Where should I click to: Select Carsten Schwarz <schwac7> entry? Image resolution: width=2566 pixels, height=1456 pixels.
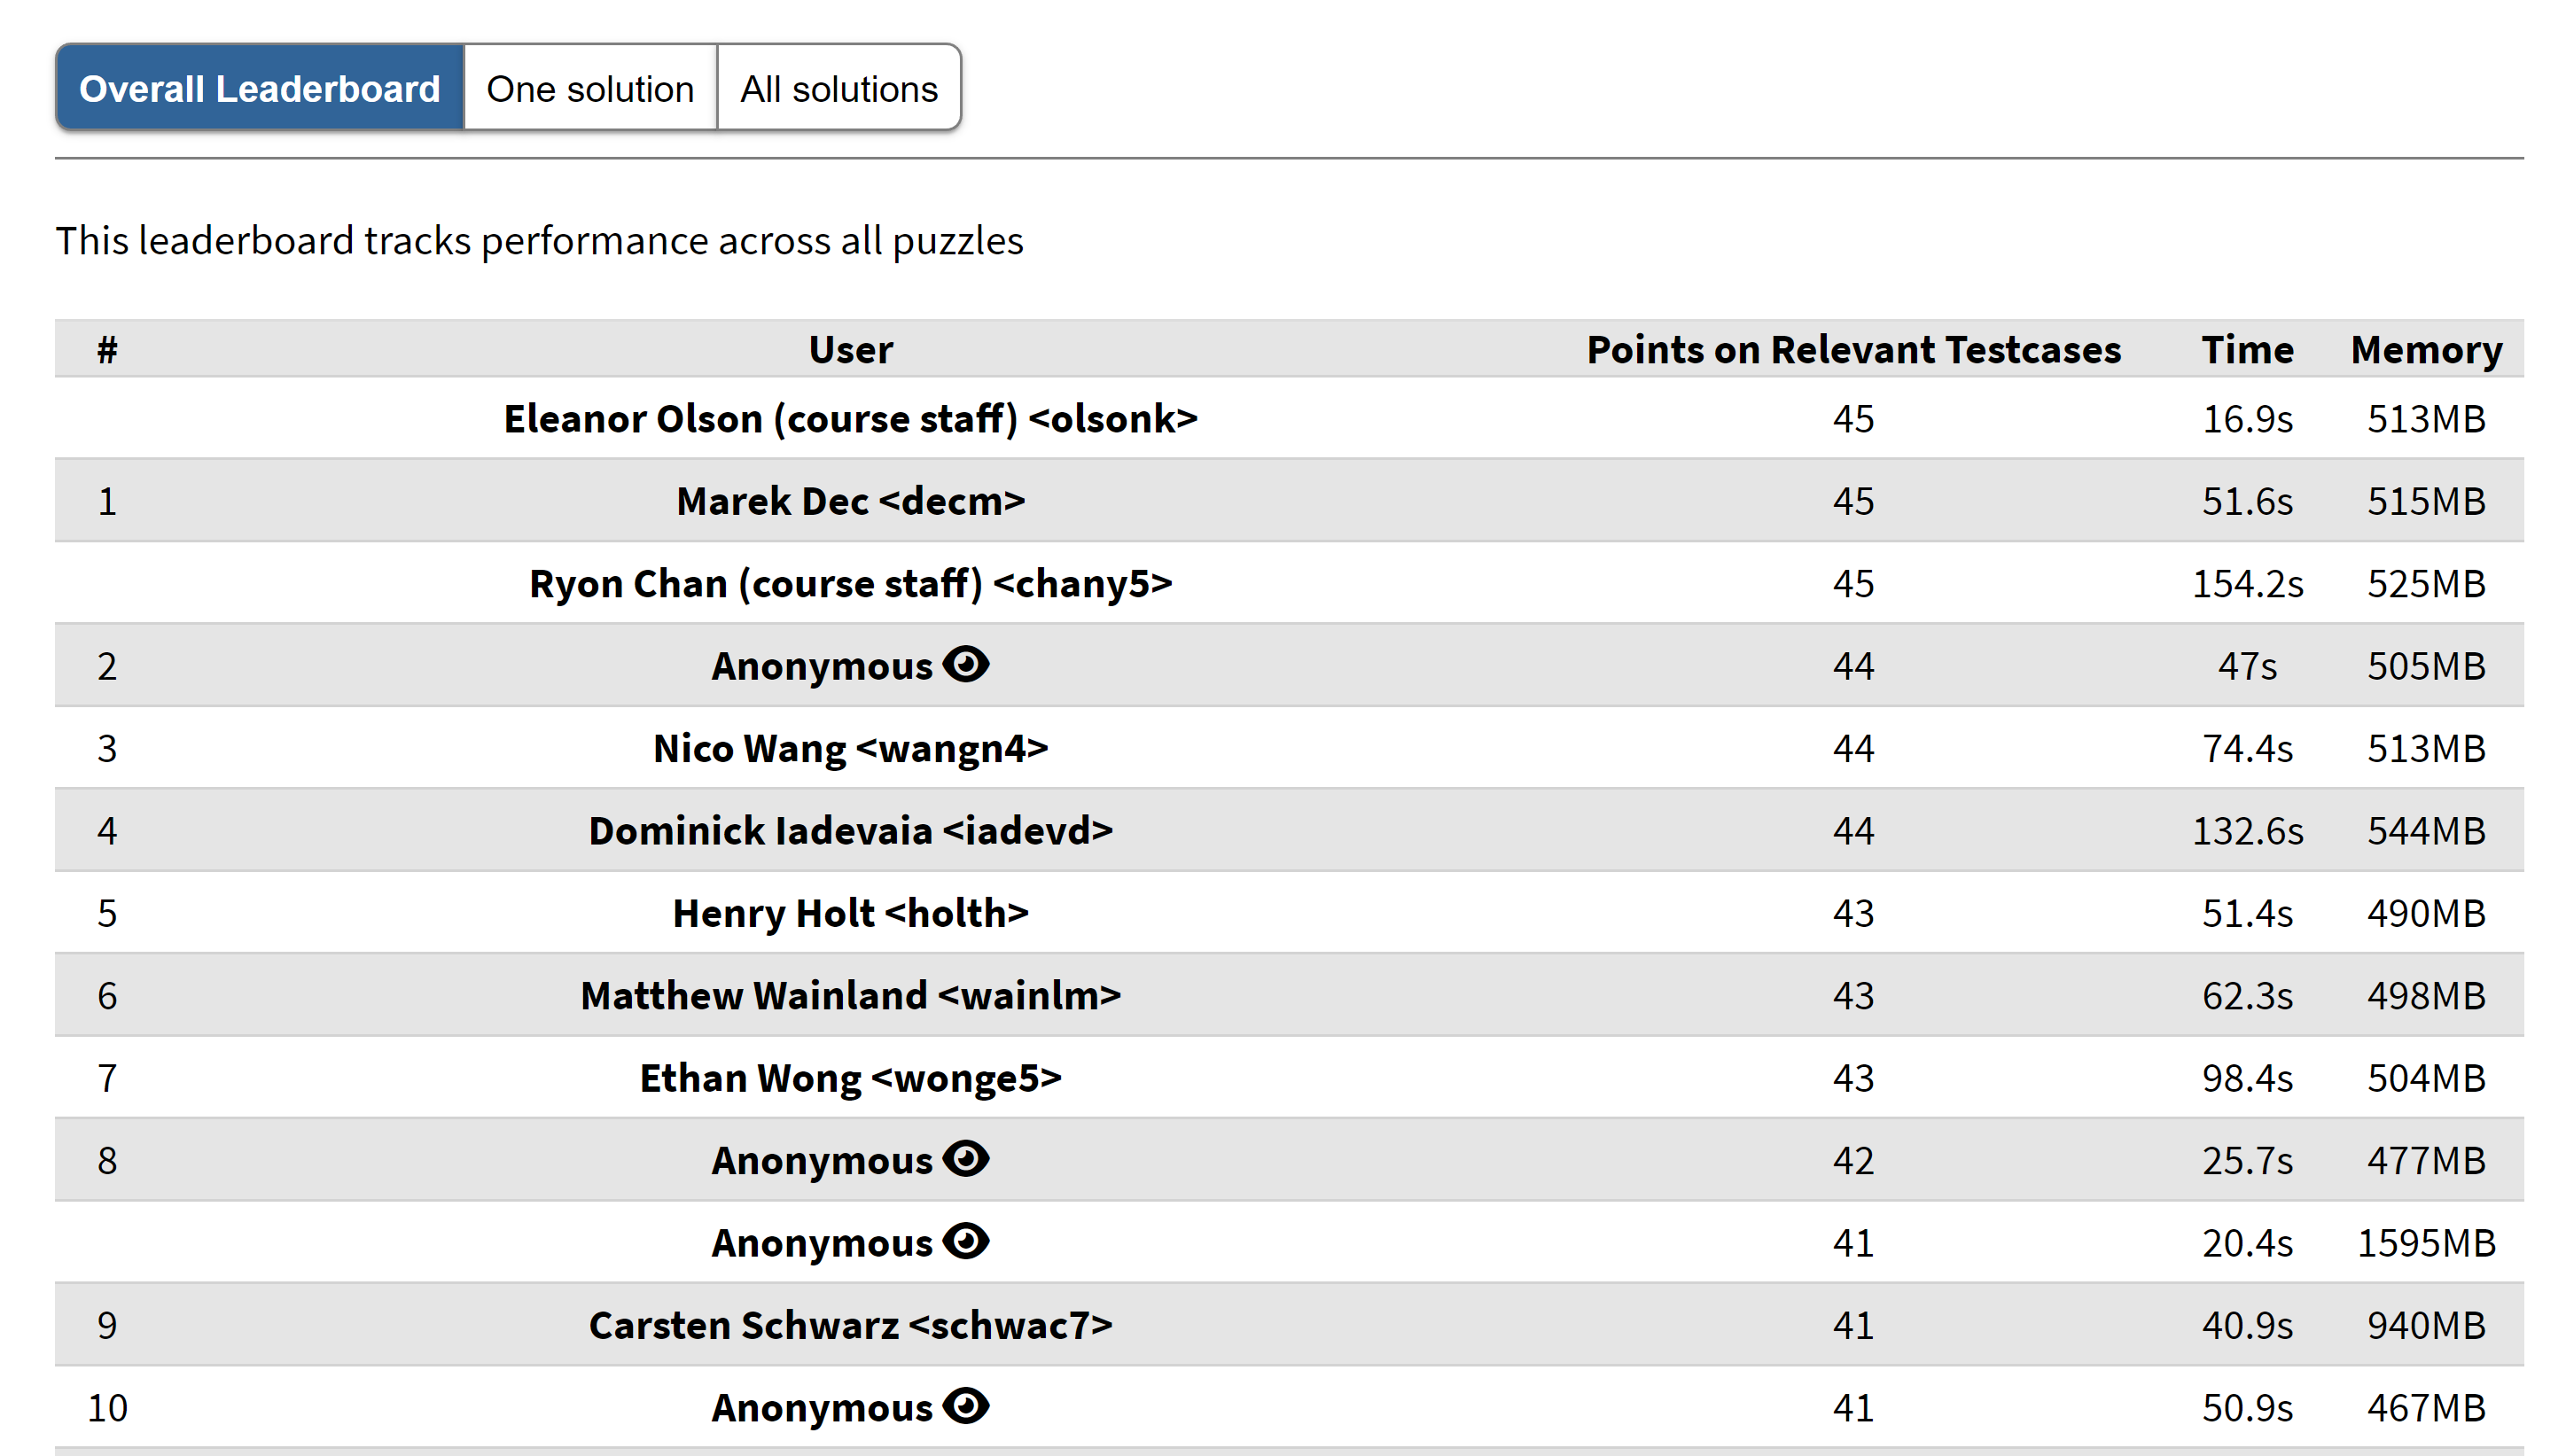[850, 1325]
